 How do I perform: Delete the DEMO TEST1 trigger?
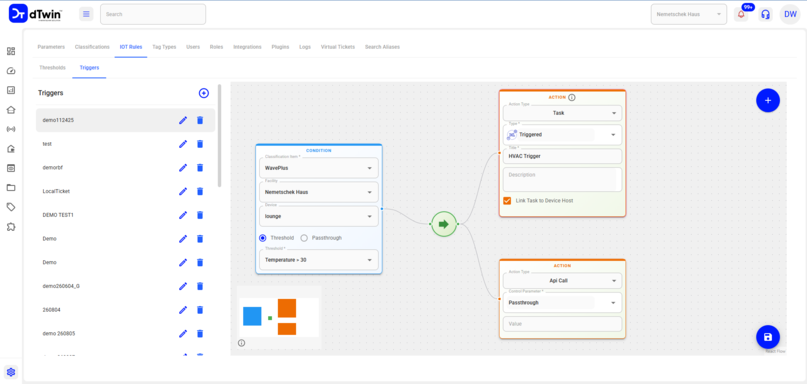(200, 215)
